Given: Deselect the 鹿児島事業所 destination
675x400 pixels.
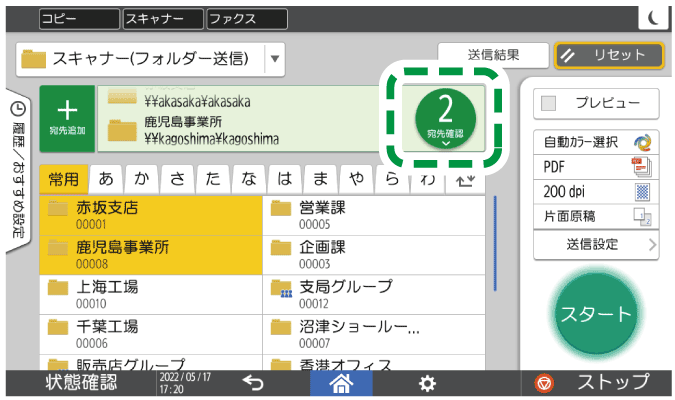Looking at the screenshot, I should click(151, 255).
